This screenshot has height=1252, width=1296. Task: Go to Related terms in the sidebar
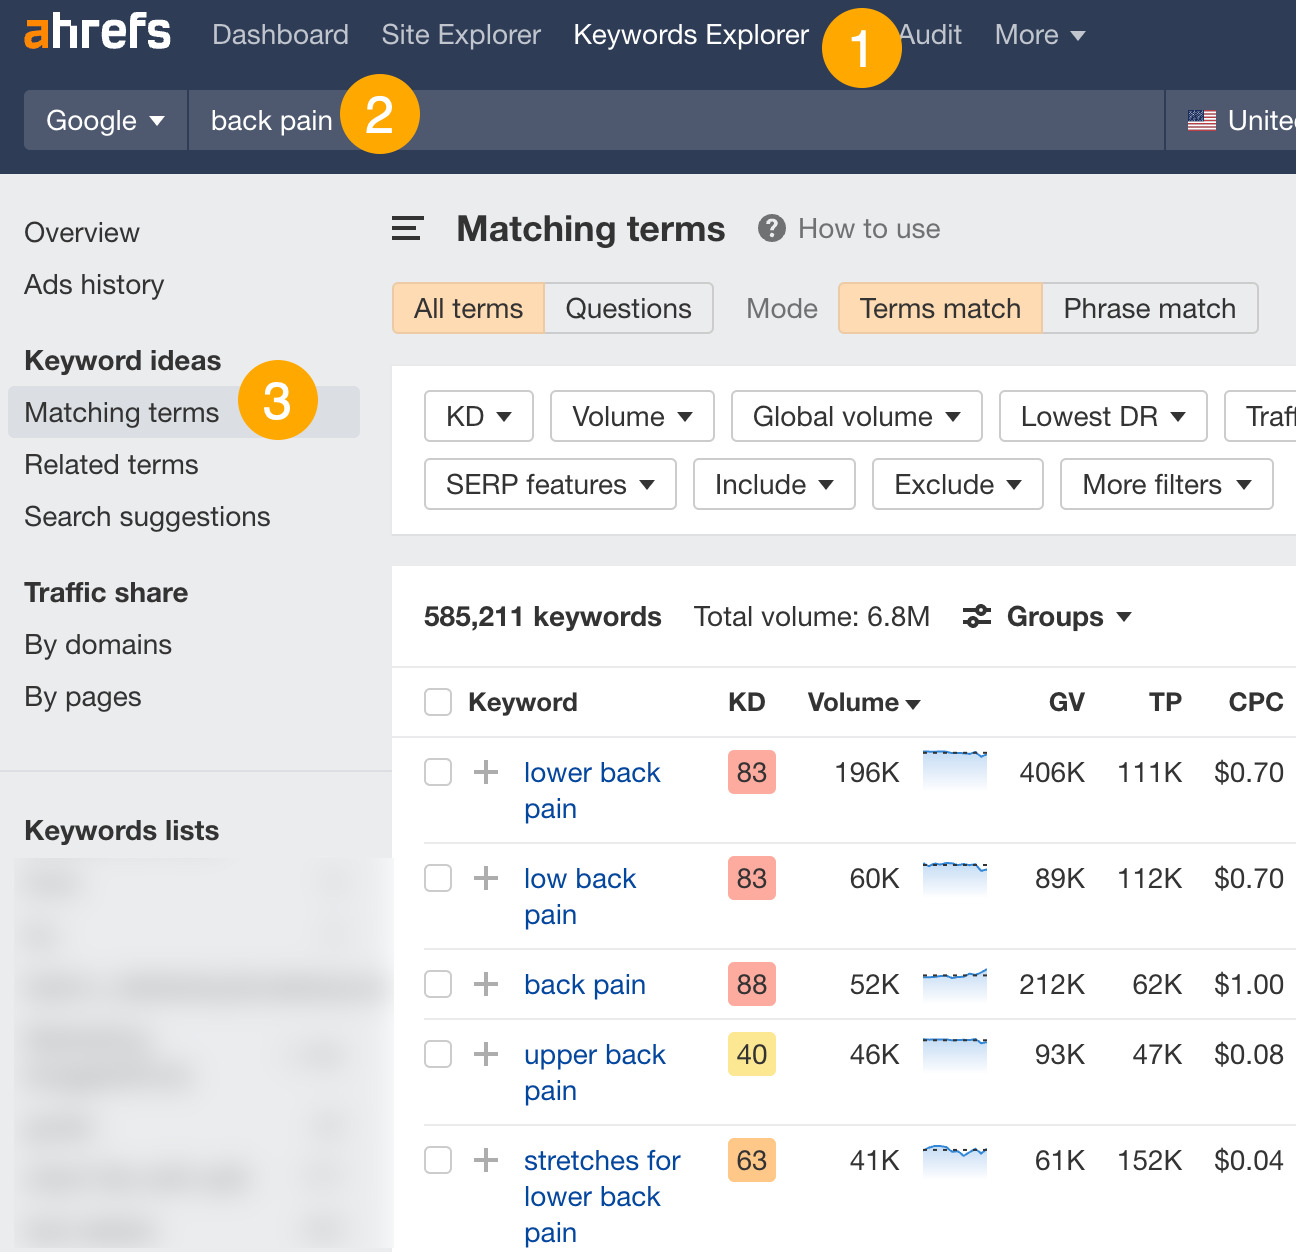[x=111, y=464]
